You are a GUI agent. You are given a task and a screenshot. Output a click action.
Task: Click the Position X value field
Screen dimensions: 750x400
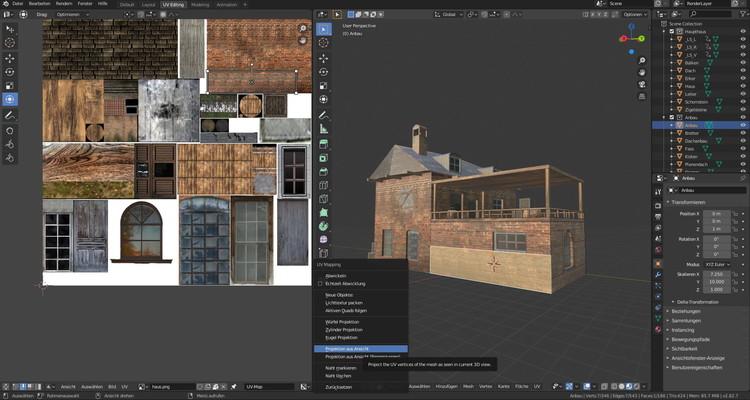[716, 213]
